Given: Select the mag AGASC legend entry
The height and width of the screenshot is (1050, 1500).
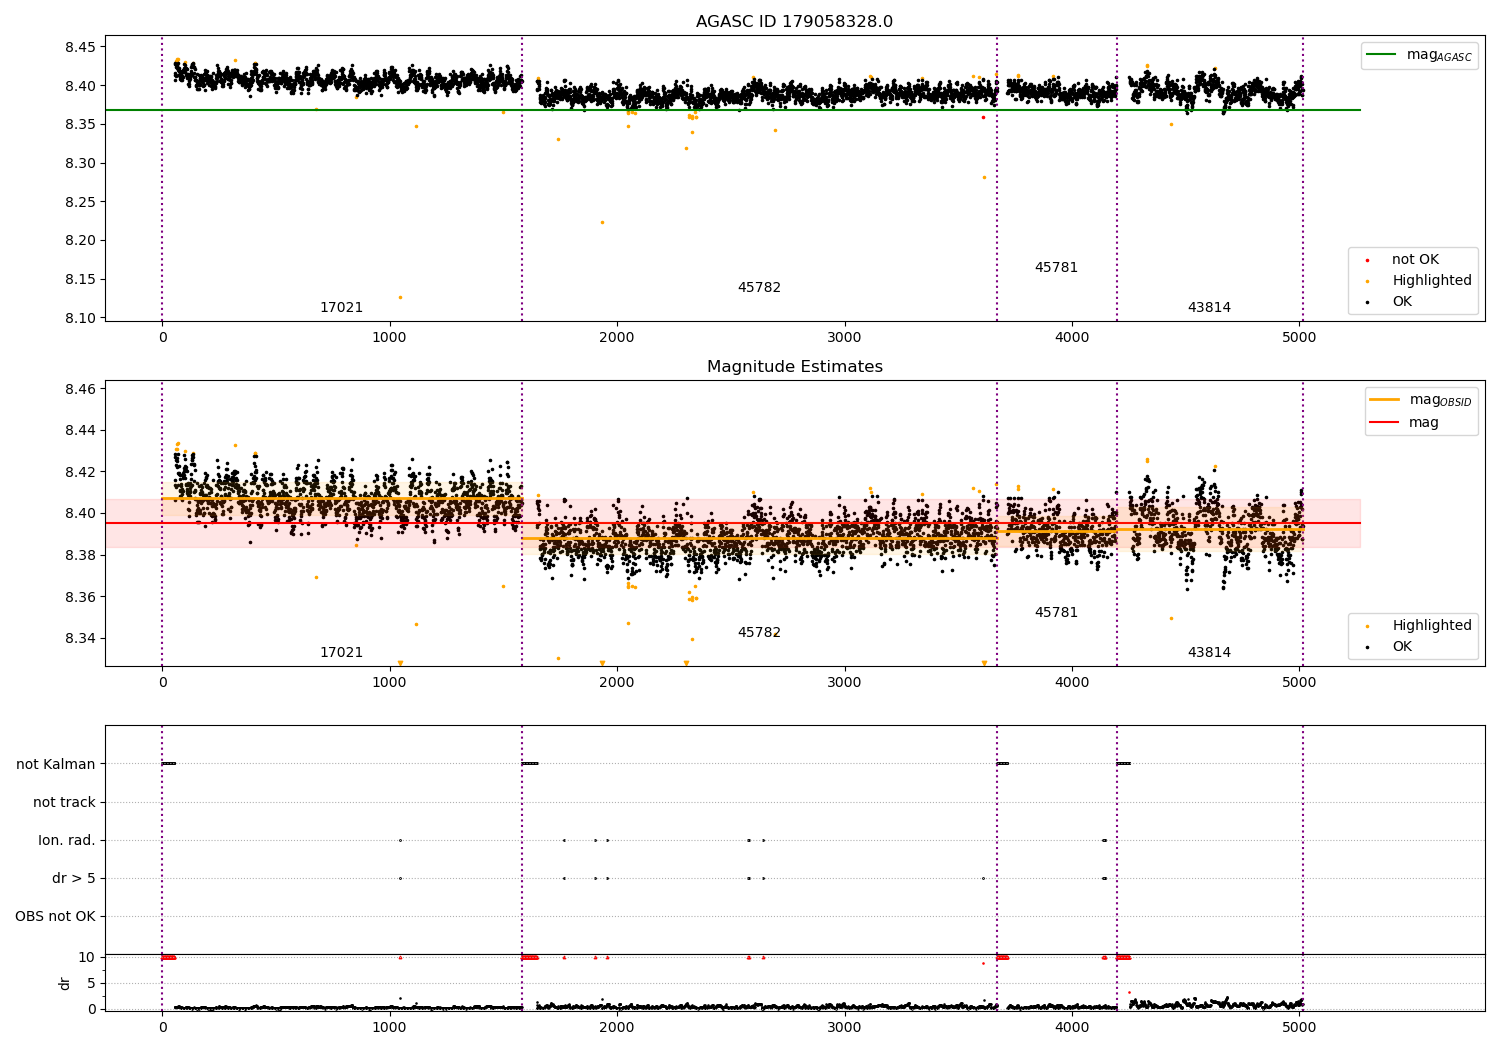Looking at the screenshot, I should [x=1419, y=55].
